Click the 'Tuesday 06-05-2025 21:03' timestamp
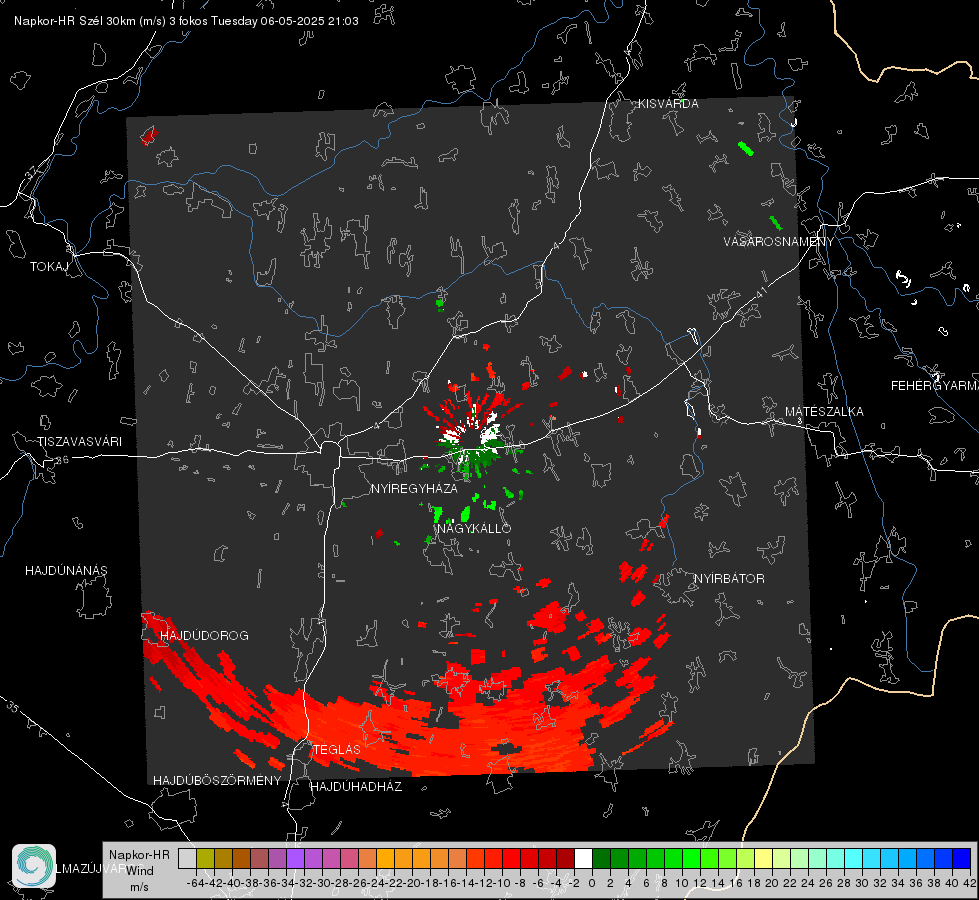This screenshot has height=900, width=979. tap(285, 21)
